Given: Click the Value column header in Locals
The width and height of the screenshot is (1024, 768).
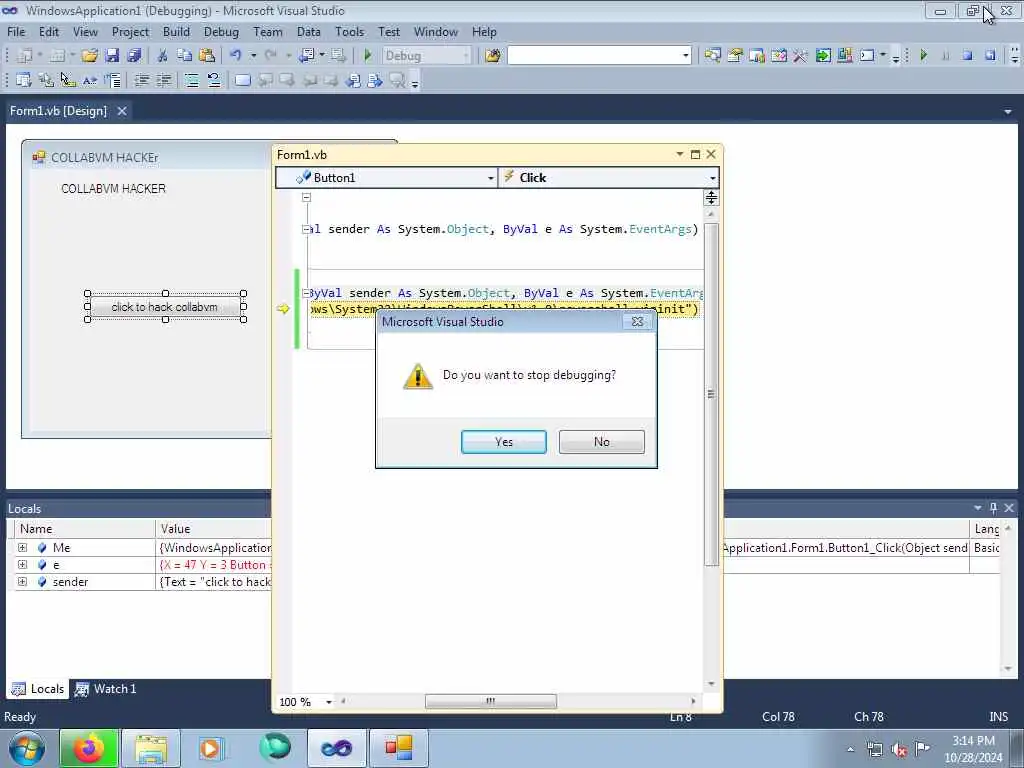Looking at the screenshot, I should pos(214,528).
